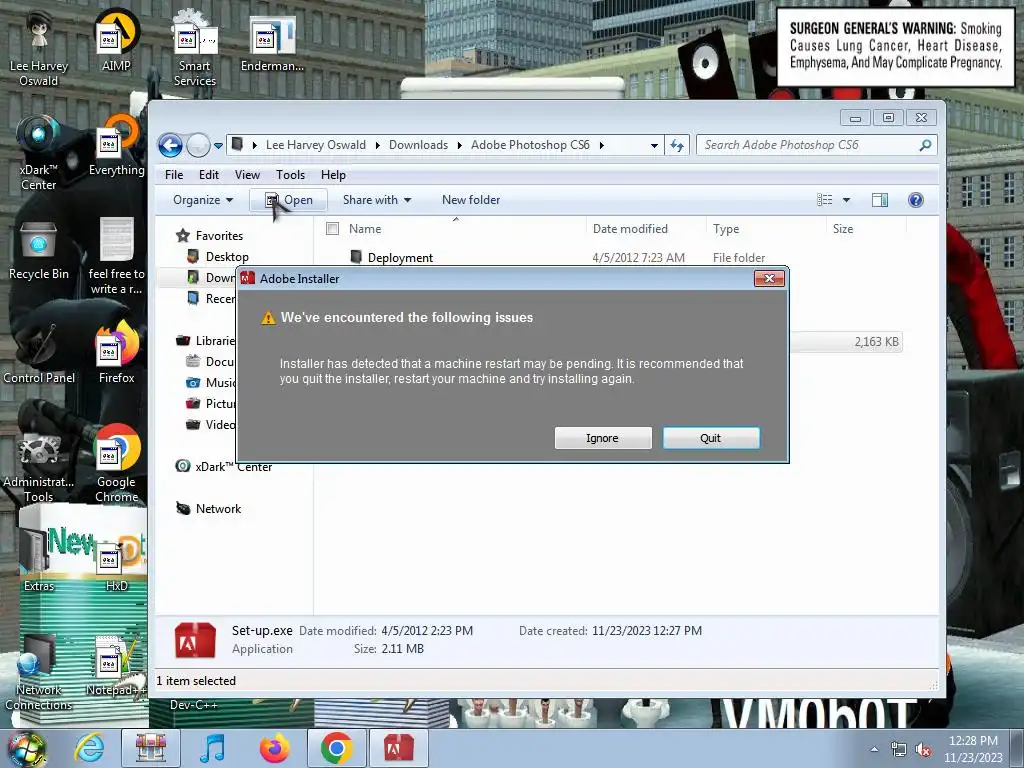
Task: Select Downloads in the address path
Action: (x=419, y=145)
